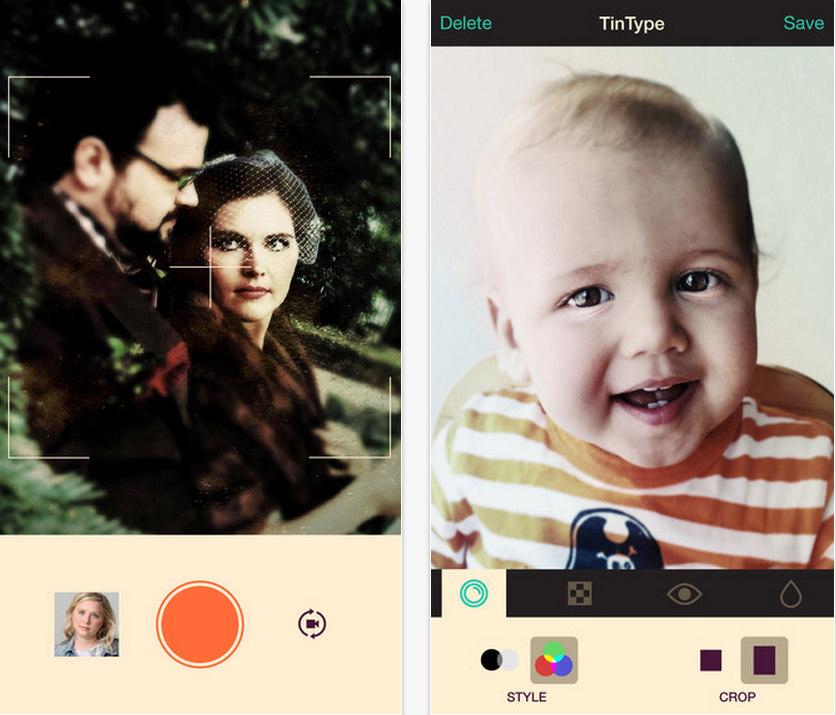Select the green circle style tab

(x=473, y=593)
